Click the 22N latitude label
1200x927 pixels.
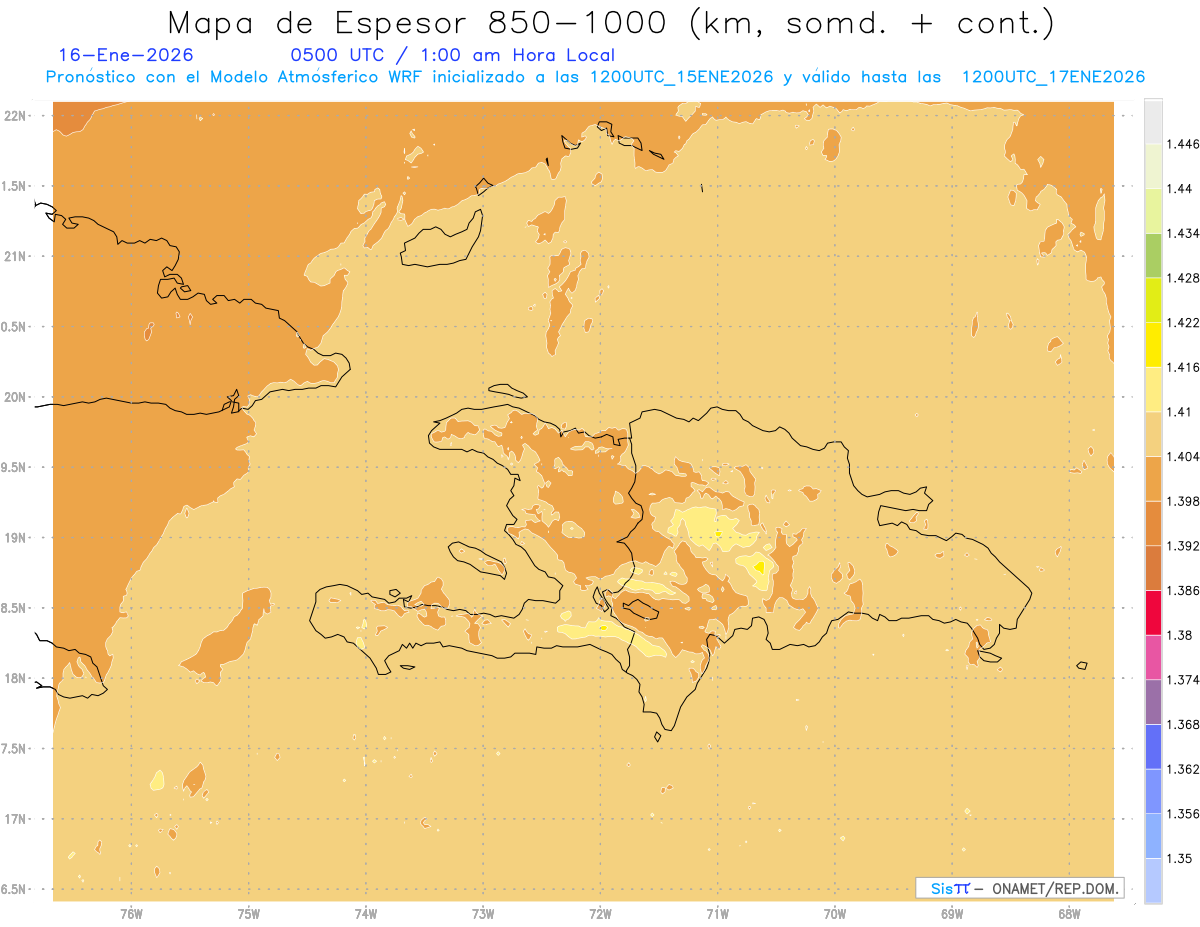pyautogui.click(x=16, y=116)
